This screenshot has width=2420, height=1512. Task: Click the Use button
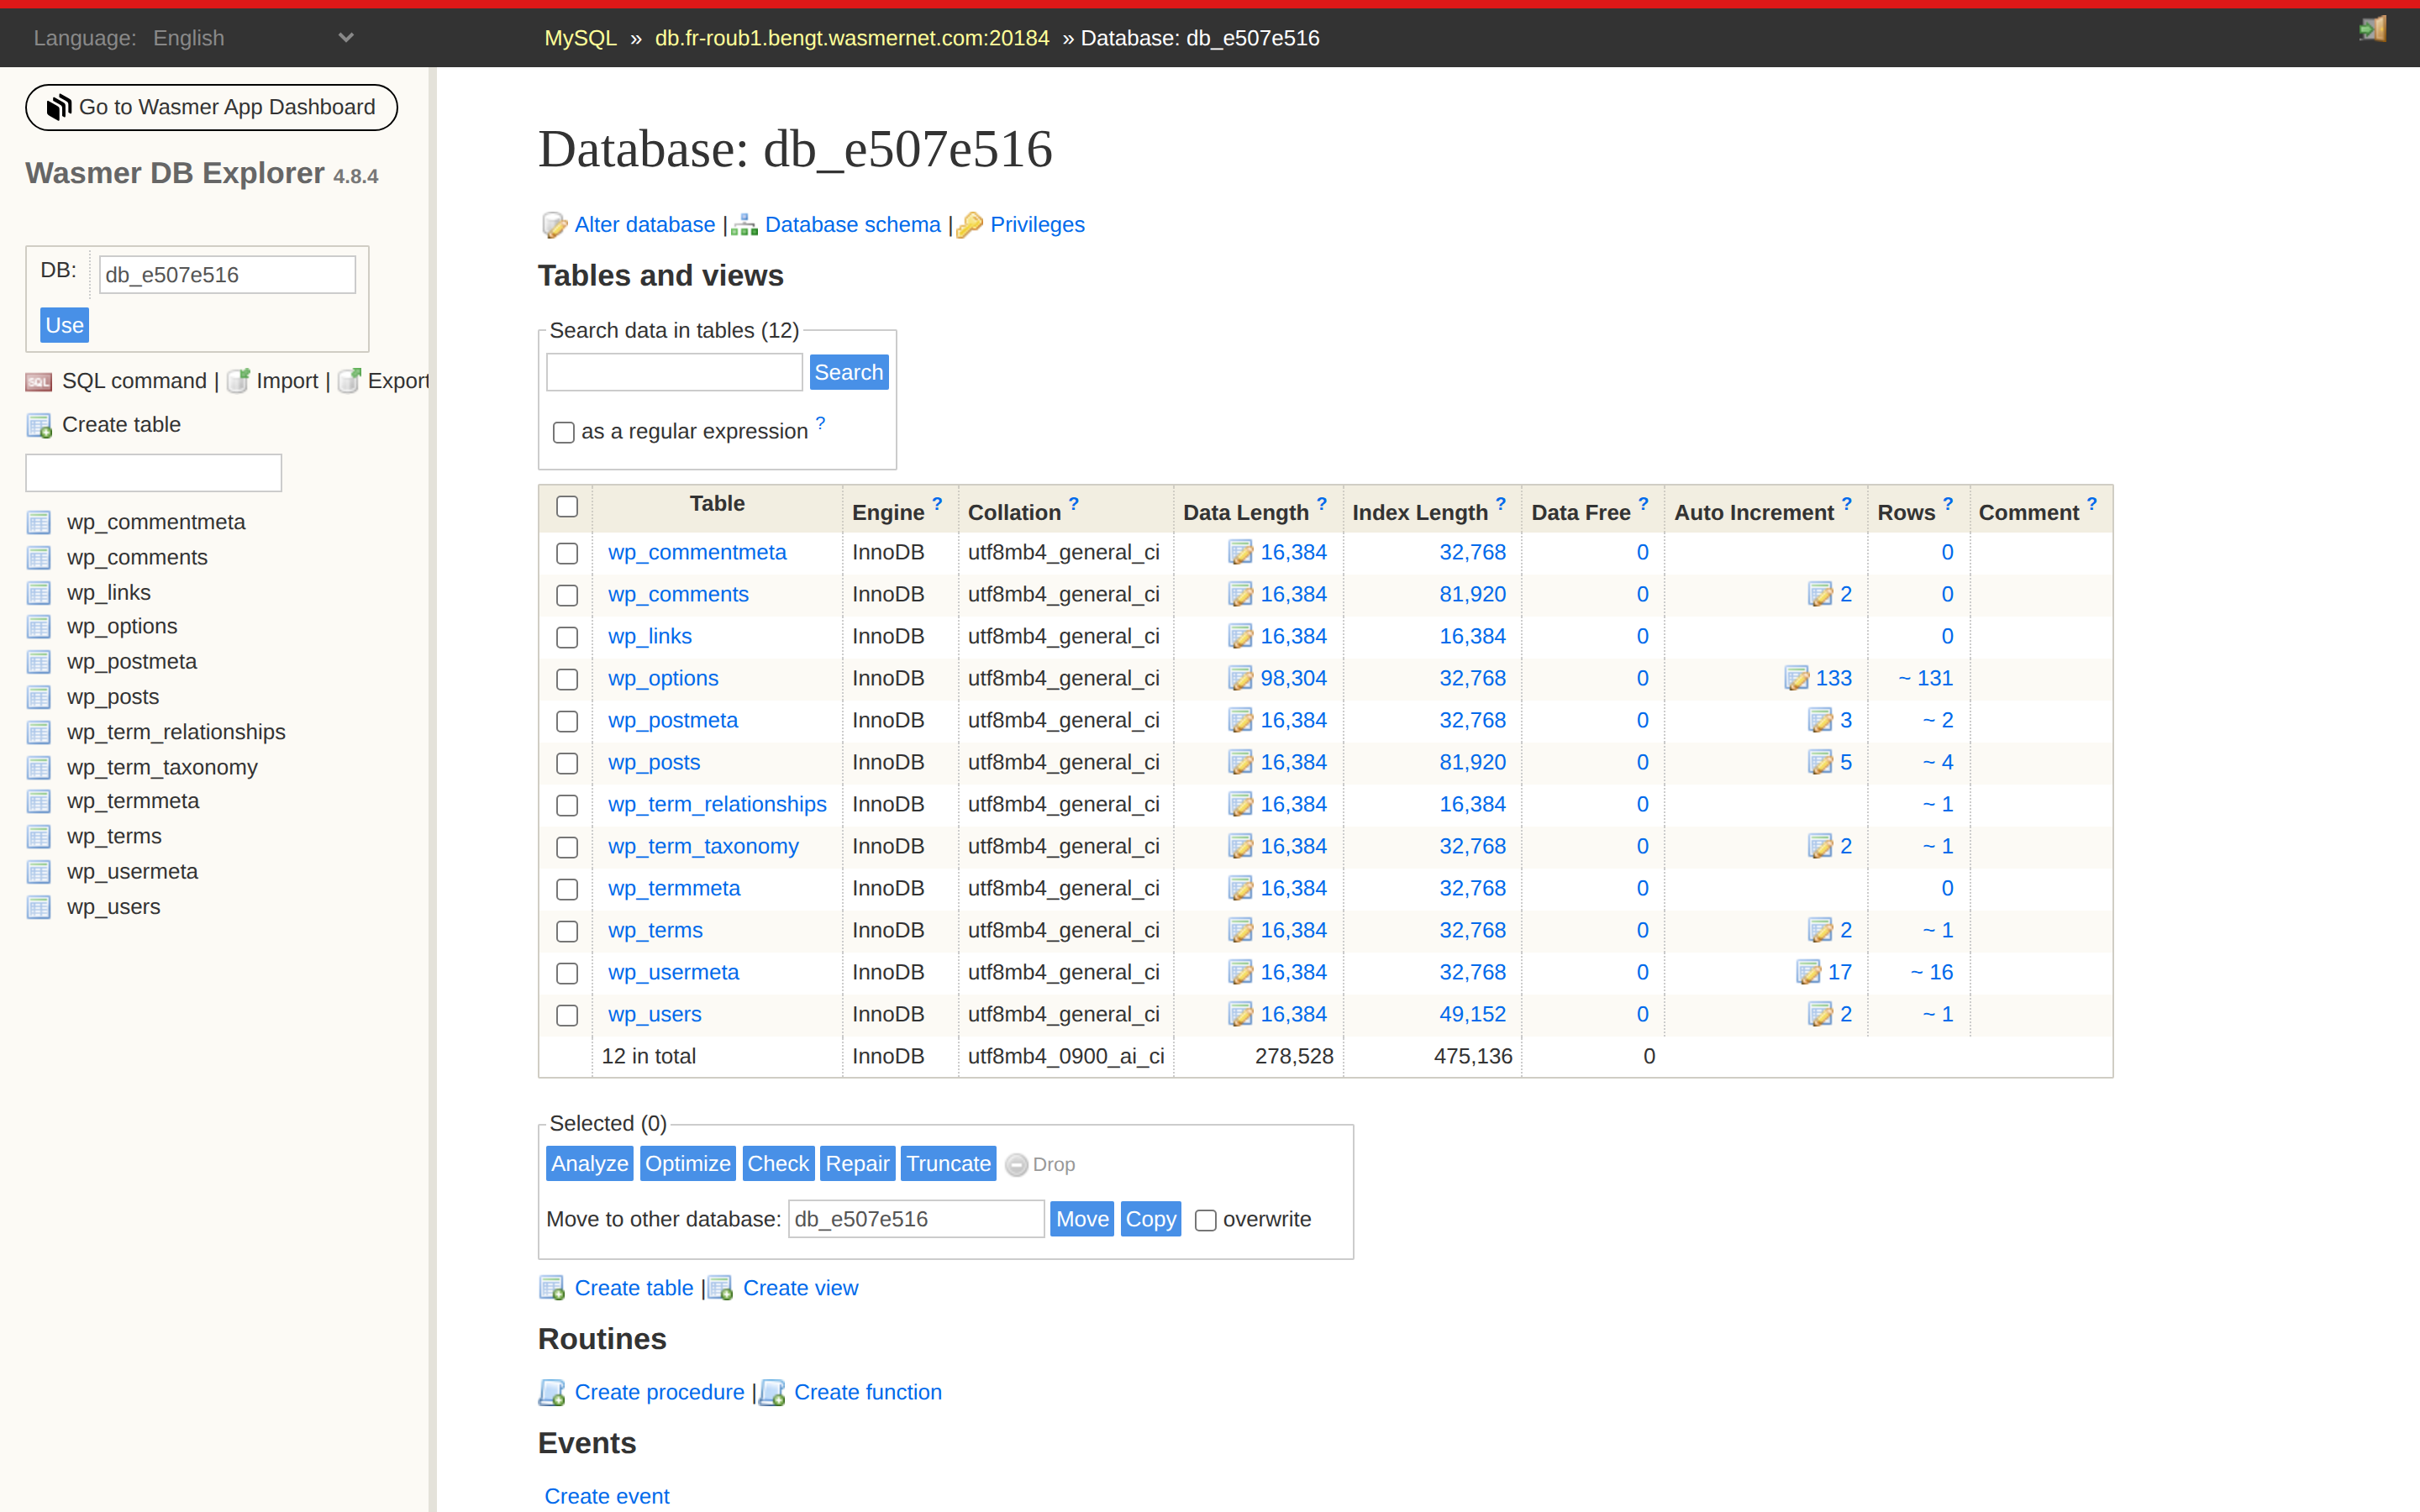tap(64, 325)
